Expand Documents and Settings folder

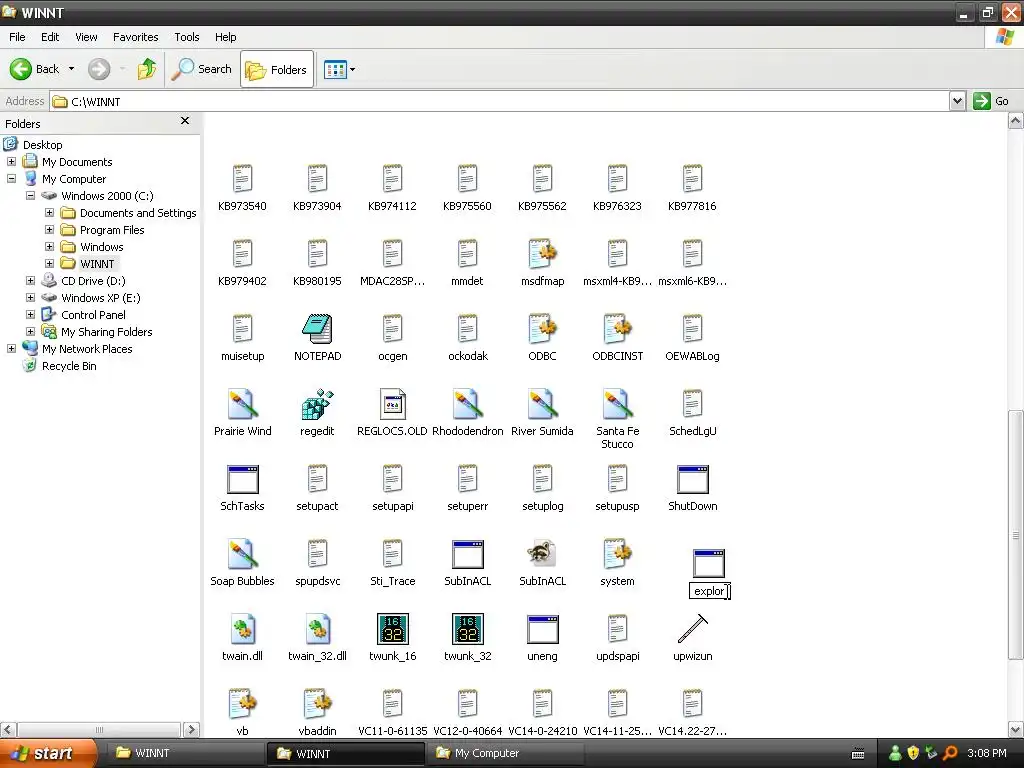pos(49,212)
